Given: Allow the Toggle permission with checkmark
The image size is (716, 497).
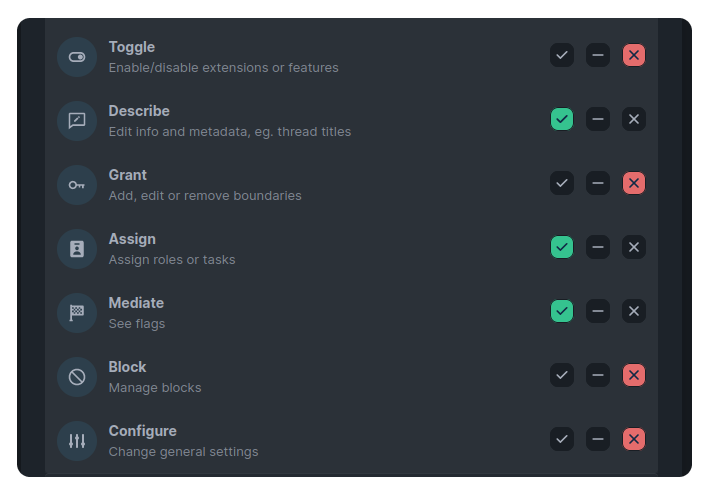Looking at the screenshot, I should 562,55.
